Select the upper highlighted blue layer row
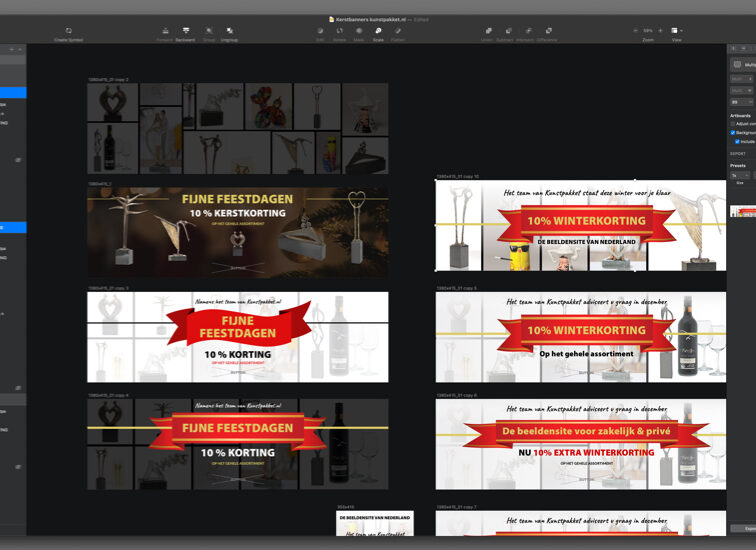 tap(13, 93)
